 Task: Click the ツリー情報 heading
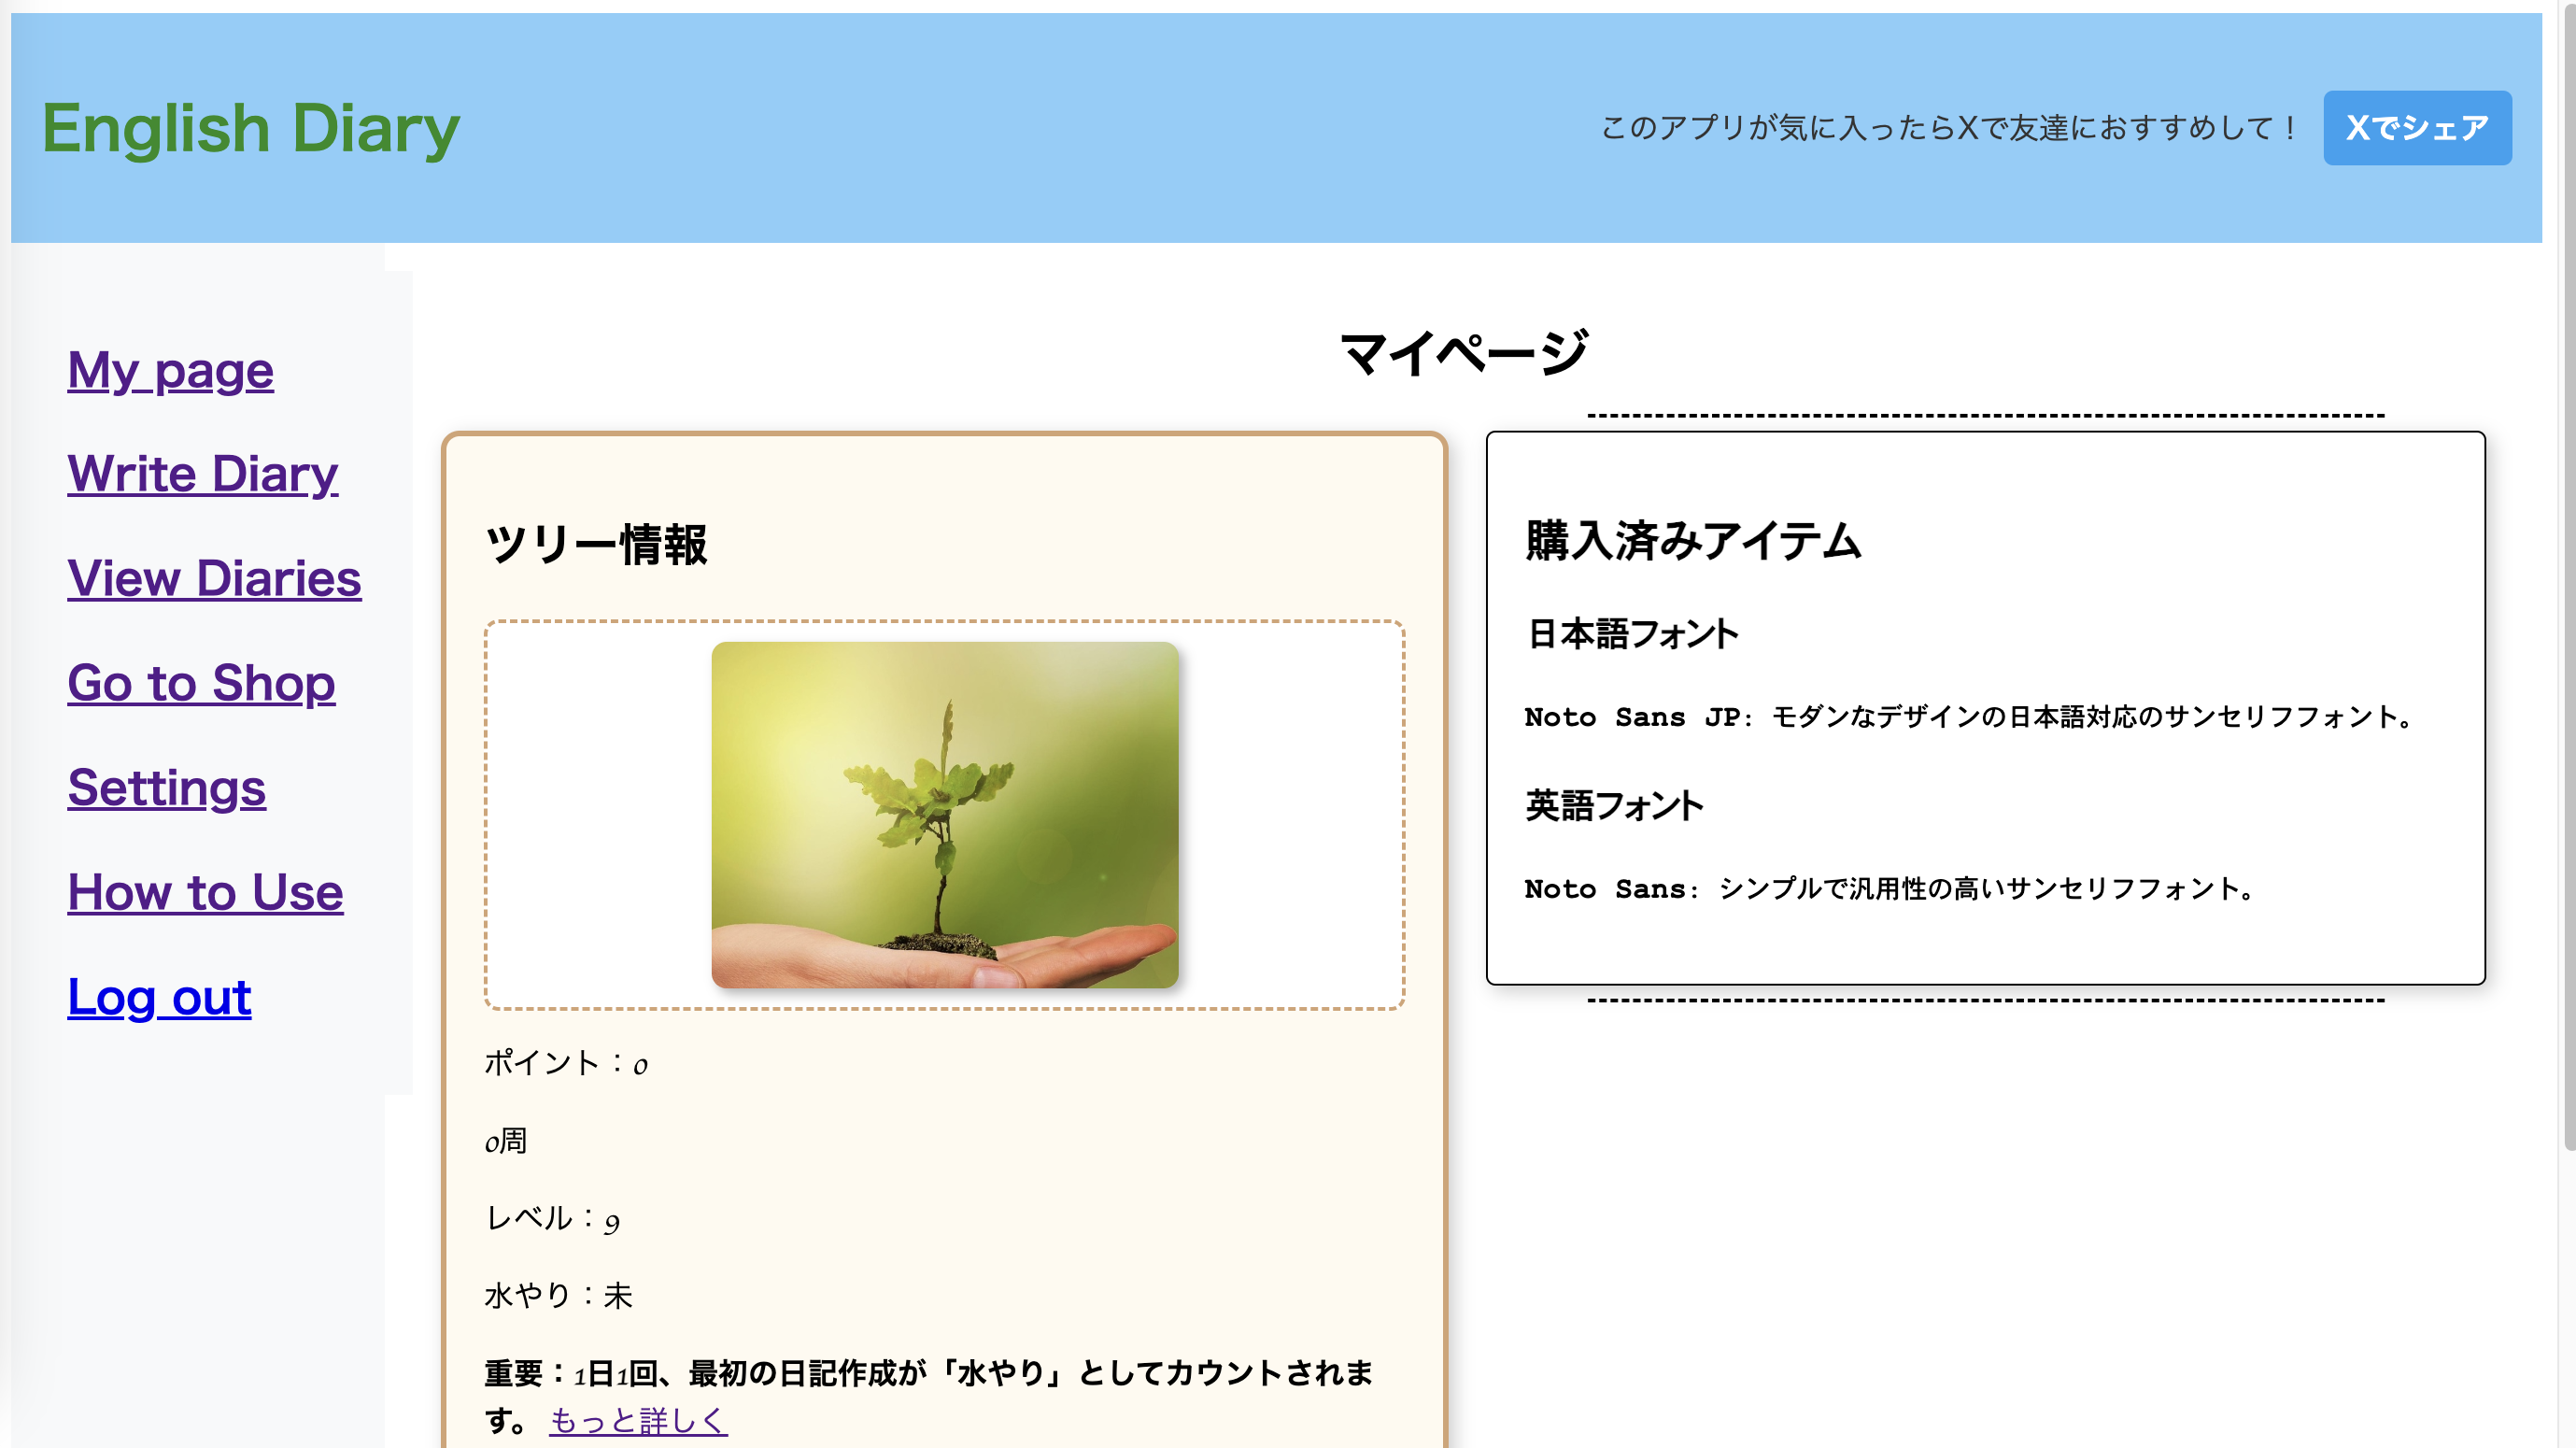596,545
